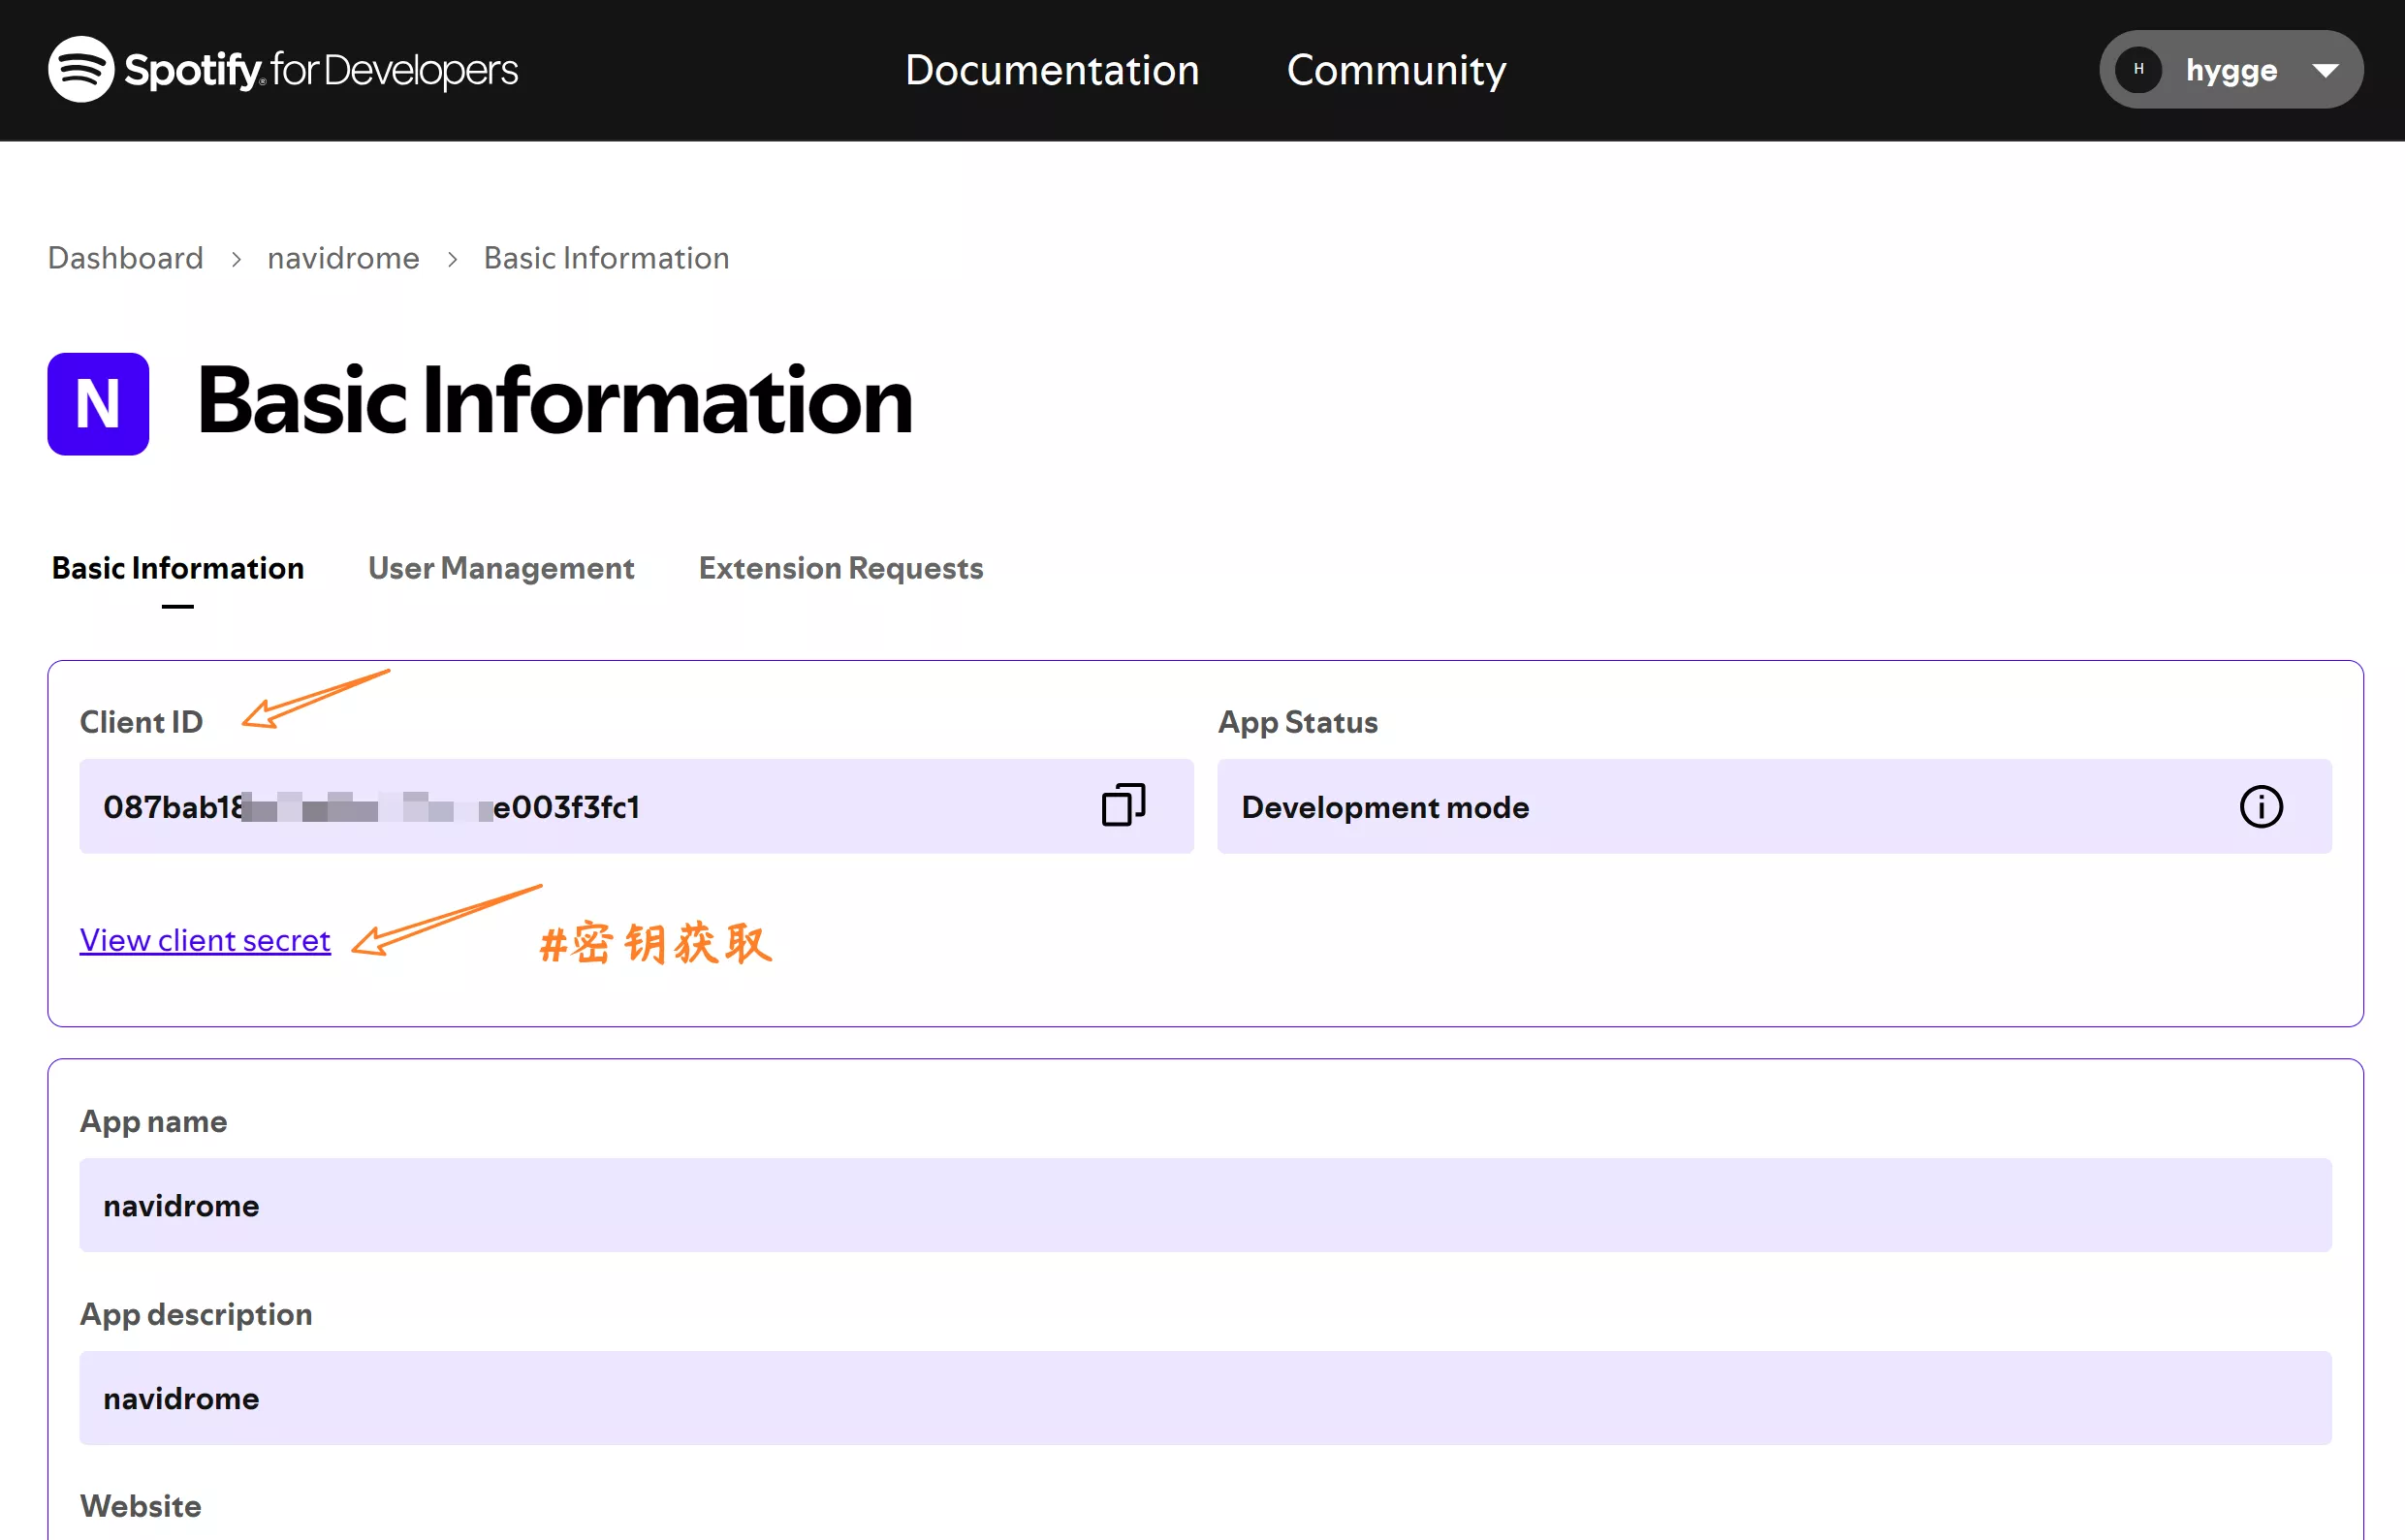
Task: Open navidrome breadcrumb link
Action: [x=343, y=258]
